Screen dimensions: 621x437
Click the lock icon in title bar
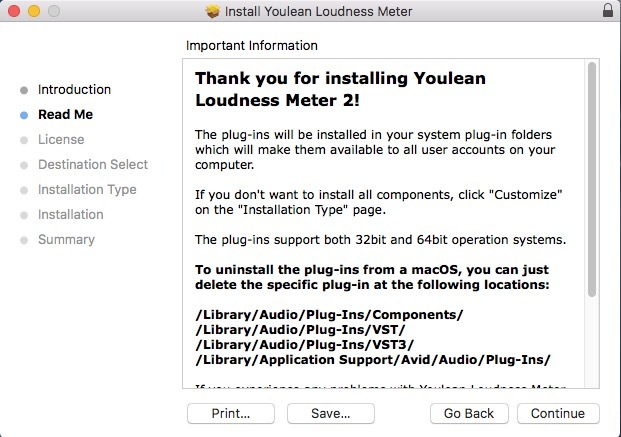609,11
